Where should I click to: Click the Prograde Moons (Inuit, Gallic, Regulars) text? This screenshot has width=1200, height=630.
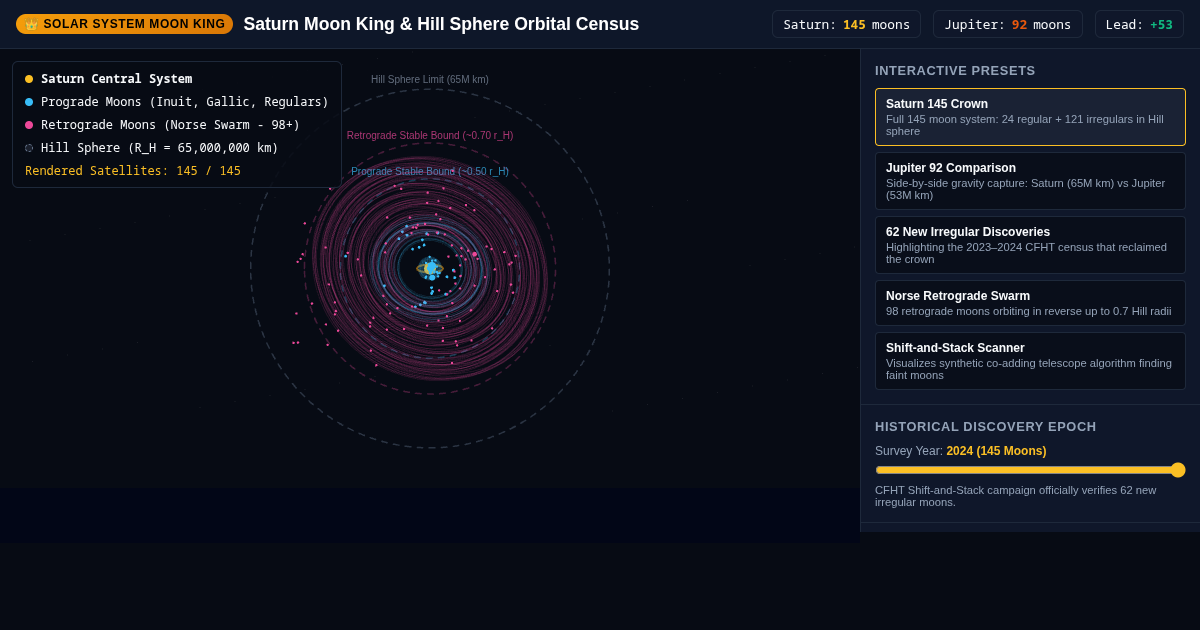(x=185, y=102)
